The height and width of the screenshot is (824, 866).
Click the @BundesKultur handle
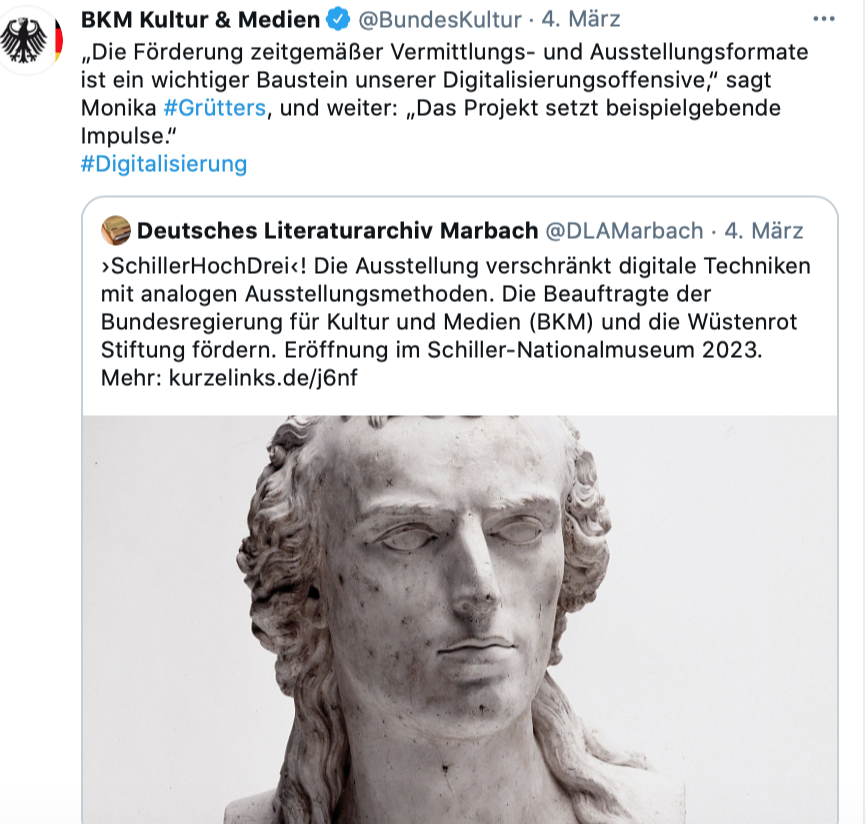[x=440, y=20]
